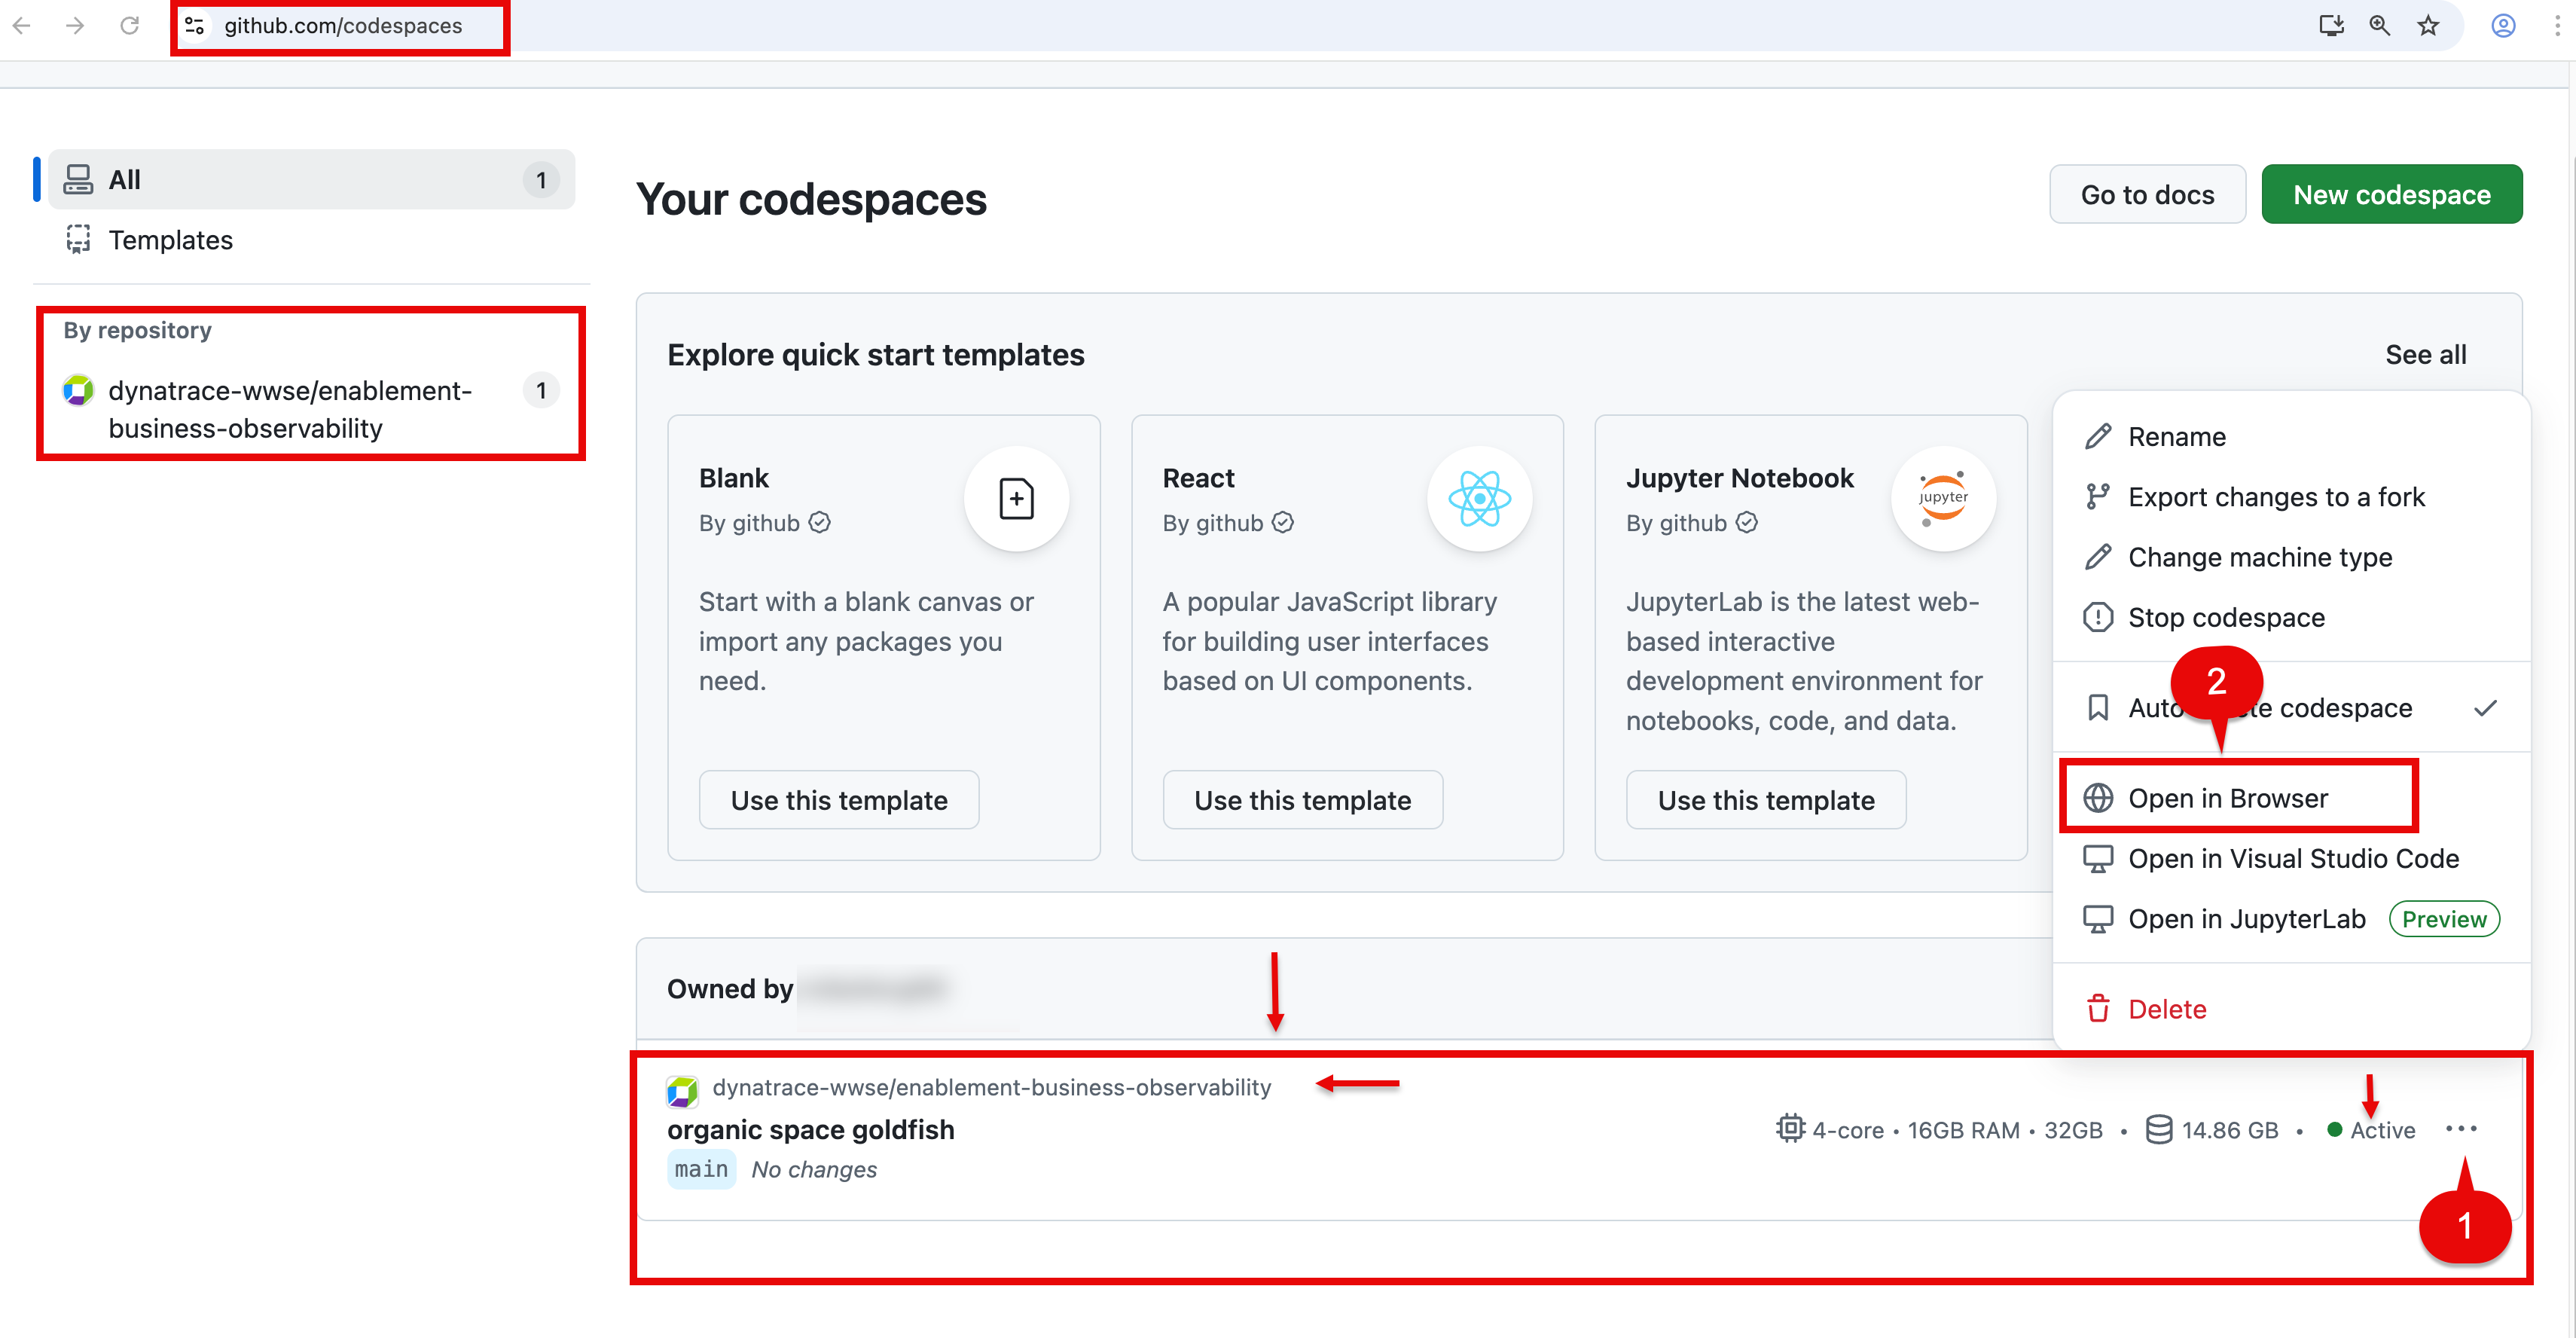Select Rename from context menu
The height and width of the screenshot is (1338, 2576).
pos(2291,437)
